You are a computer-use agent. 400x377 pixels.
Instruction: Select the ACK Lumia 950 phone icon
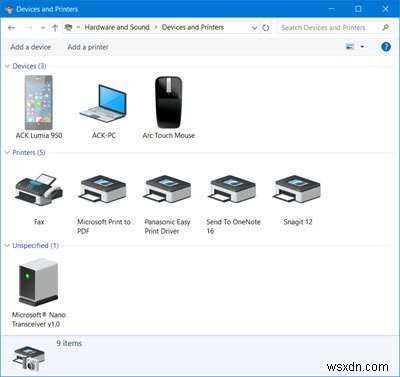coord(39,102)
